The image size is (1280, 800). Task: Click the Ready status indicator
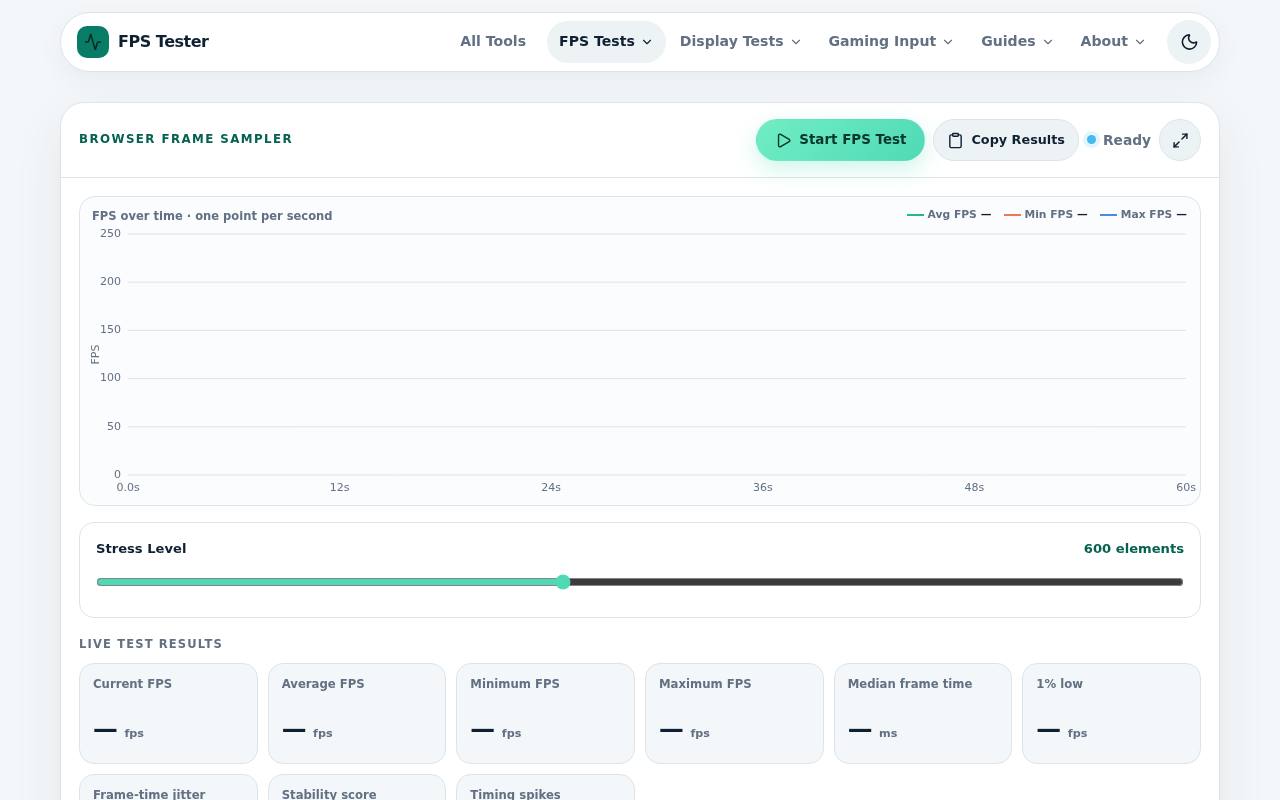point(1118,140)
